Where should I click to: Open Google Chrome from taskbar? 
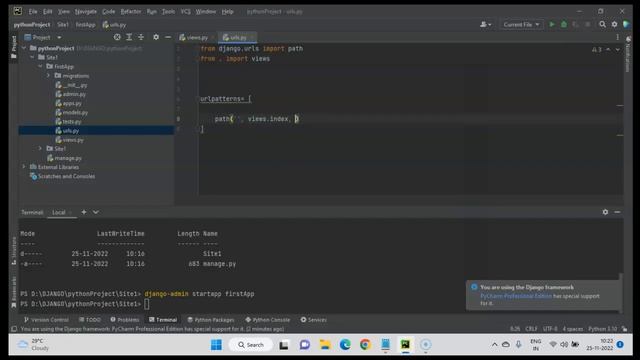tap(365, 345)
